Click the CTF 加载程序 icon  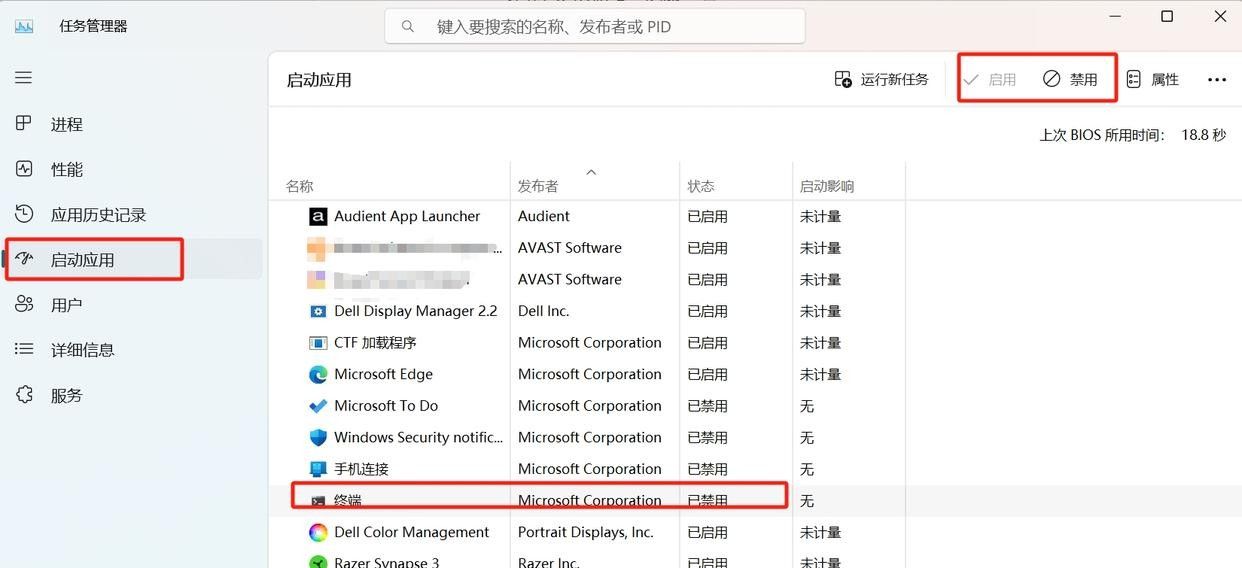tap(318, 343)
